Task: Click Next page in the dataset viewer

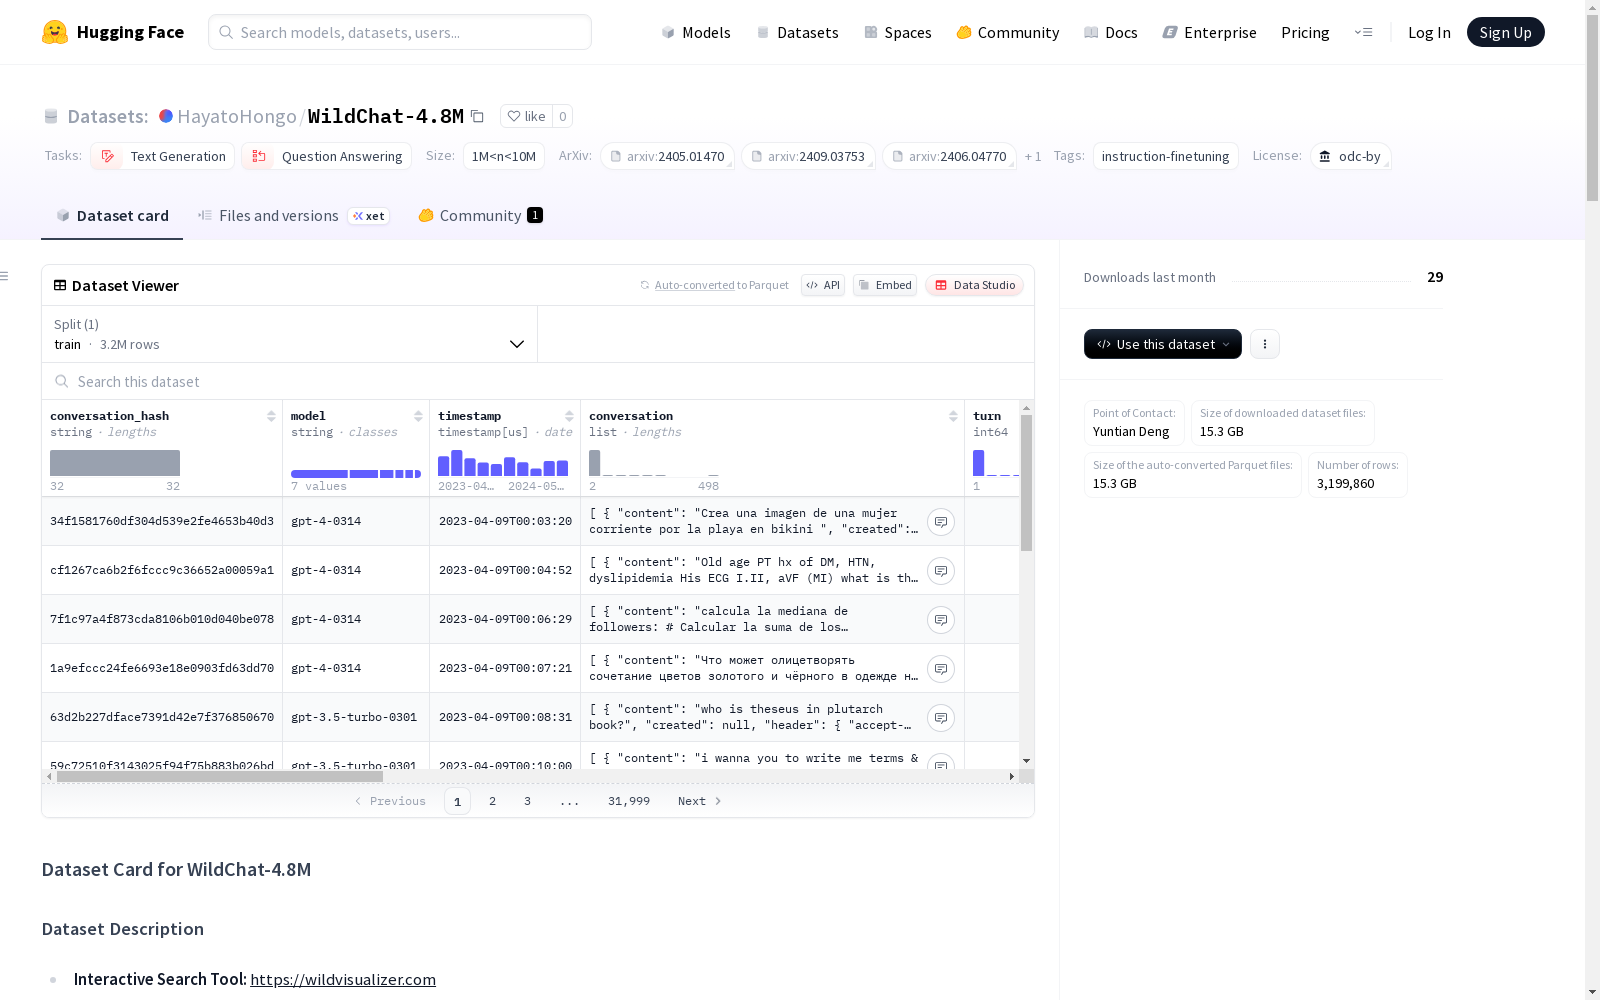Action: click(699, 801)
